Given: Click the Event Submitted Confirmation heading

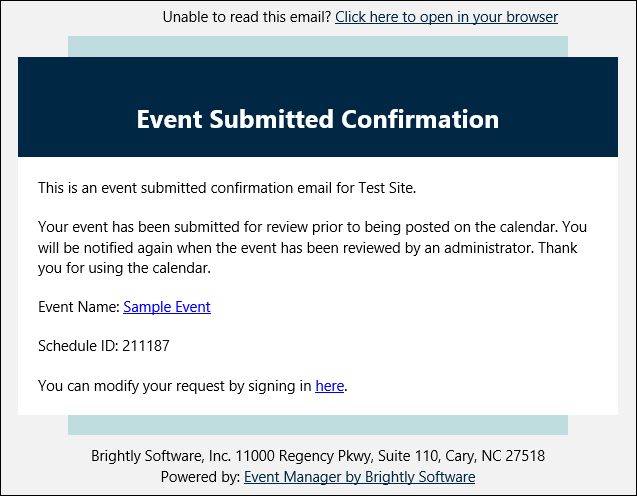Looking at the screenshot, I should 317,120.
